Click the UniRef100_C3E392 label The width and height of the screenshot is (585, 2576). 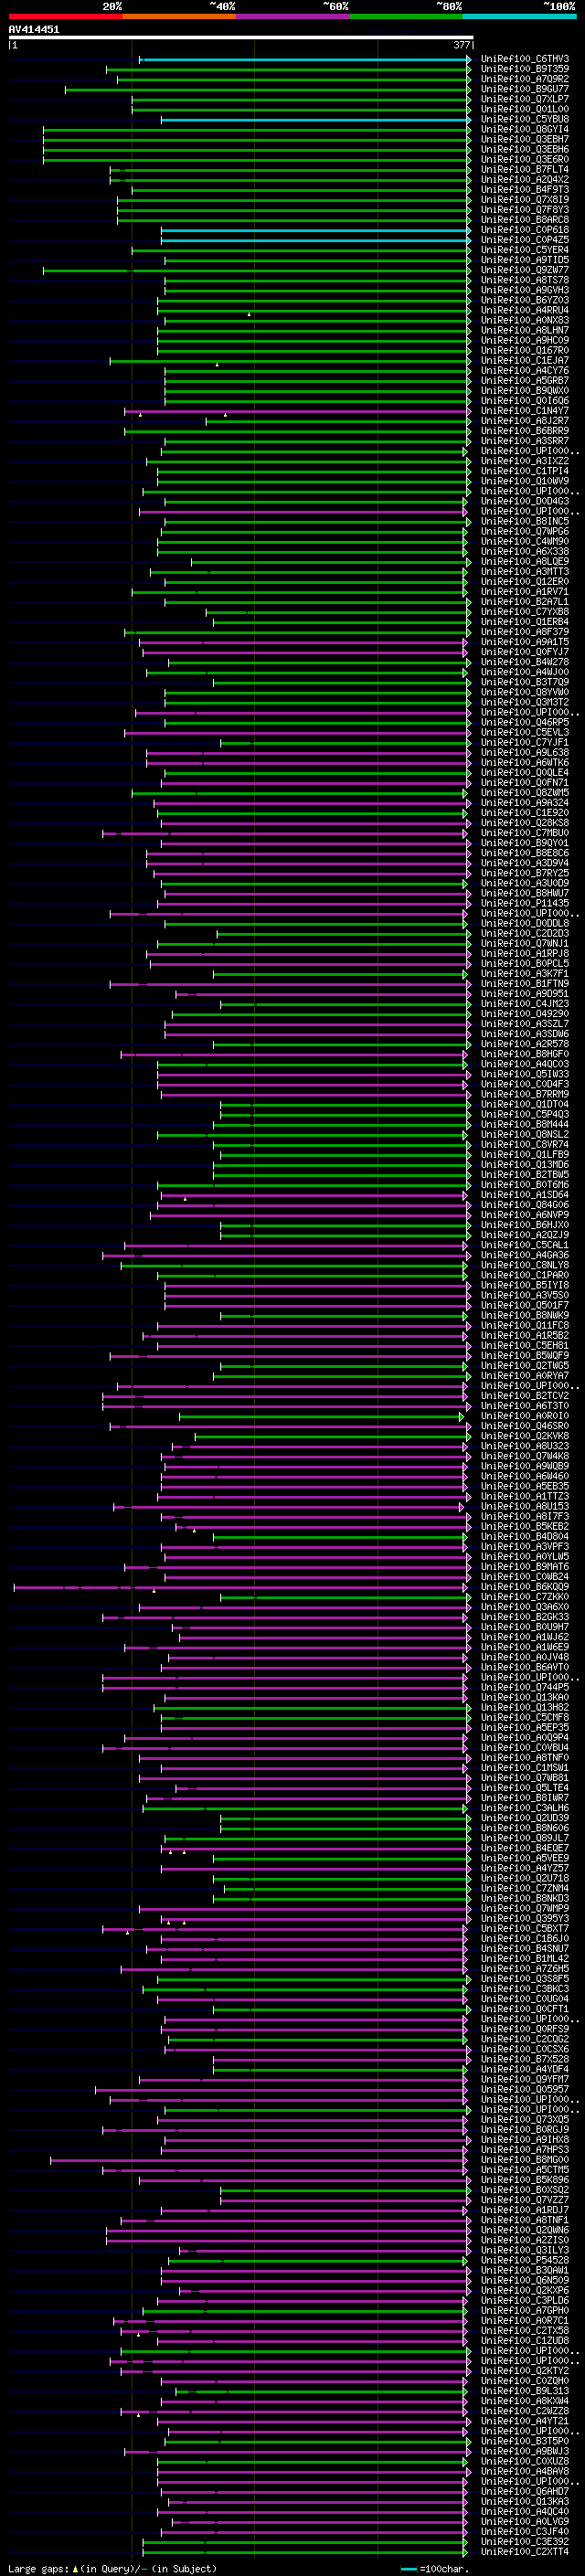pos(525,2541)
